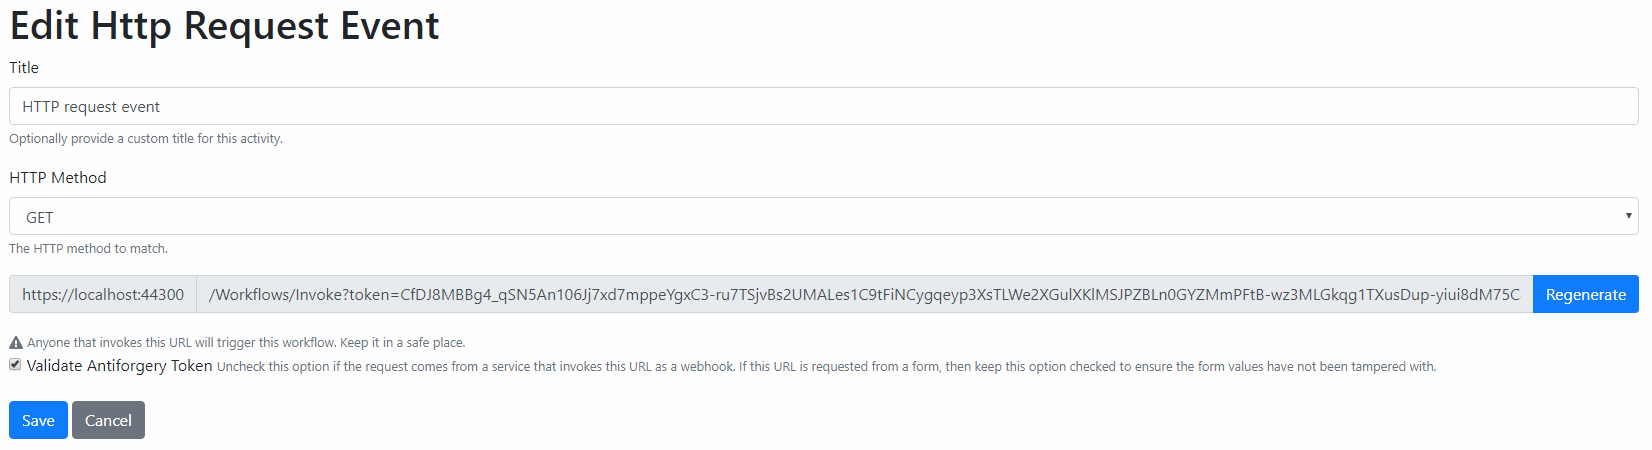Screen dimensions: 1652x450
Task: Click the 'The HTTP method to match' hint
Action: (x=89, y=249)
